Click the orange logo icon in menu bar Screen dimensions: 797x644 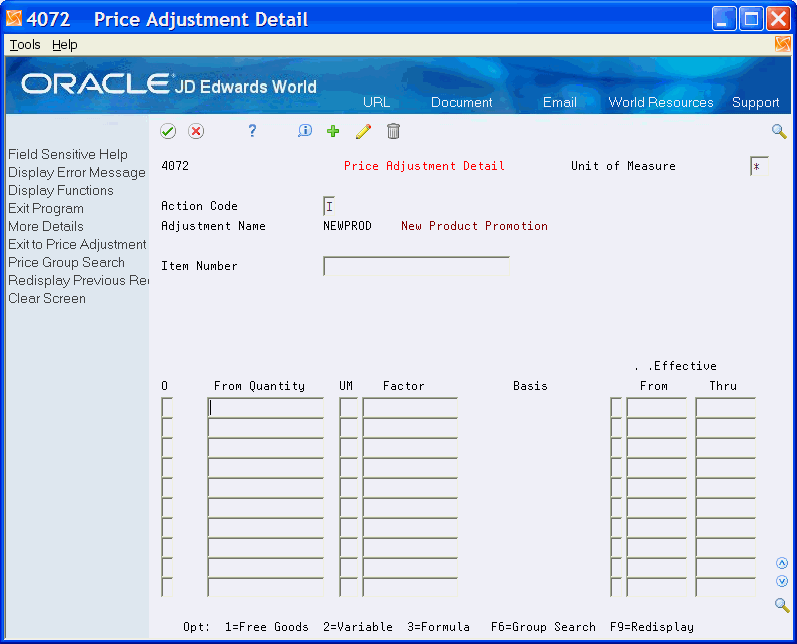coord(782,44)
